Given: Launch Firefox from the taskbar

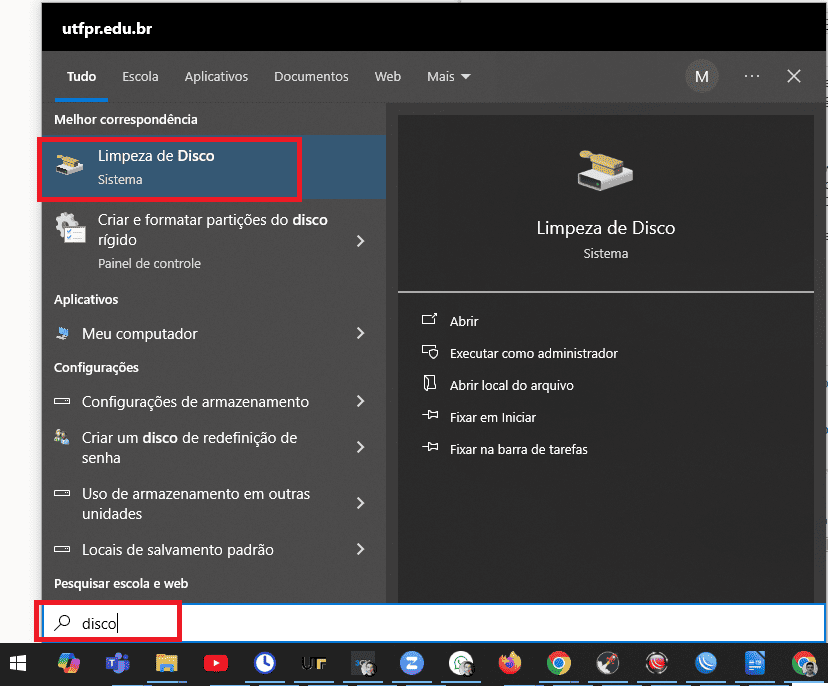Looking at the screenshot, I should pos(510,663).
